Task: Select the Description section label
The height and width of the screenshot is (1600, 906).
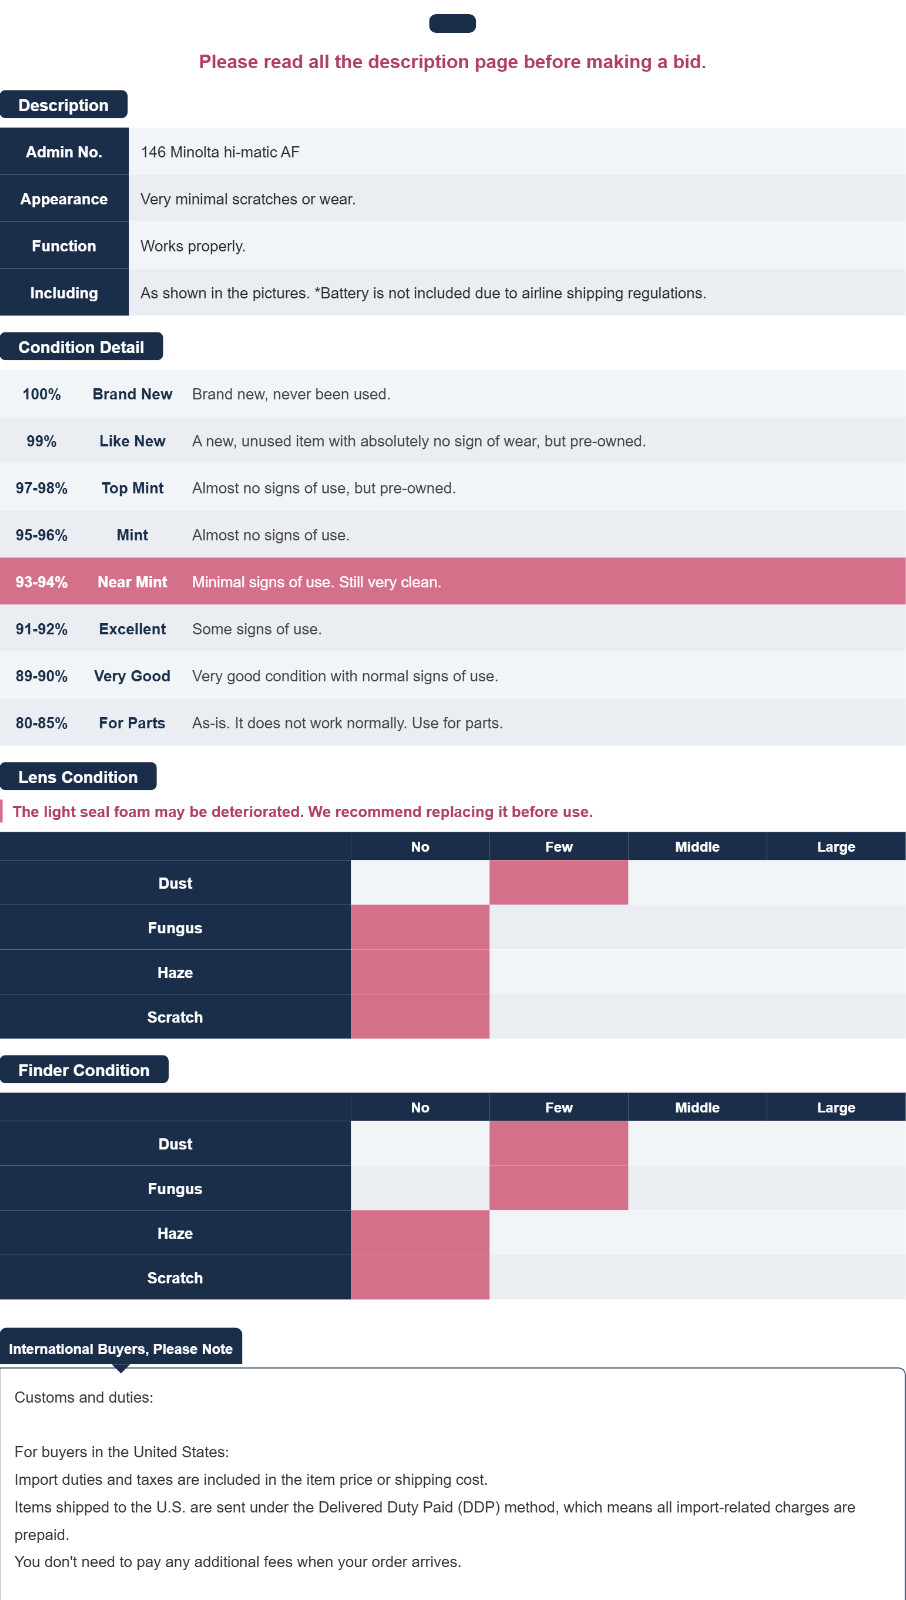Action: (64, 105)
